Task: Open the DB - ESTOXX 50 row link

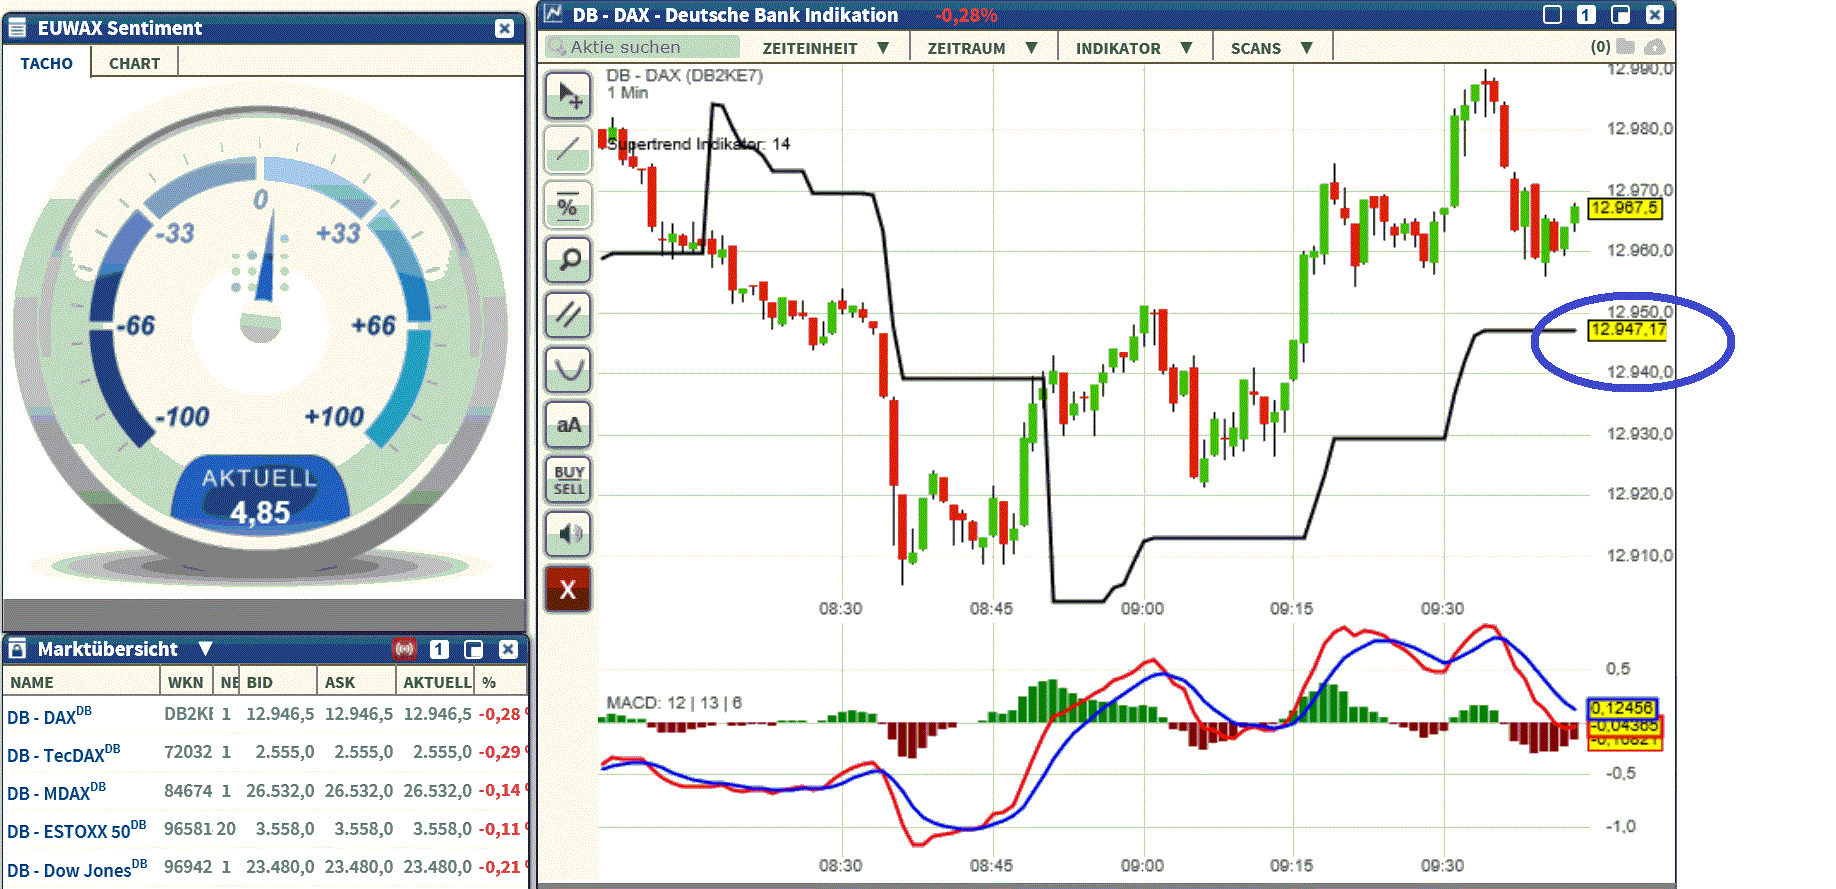Action: (x=76, y=830)
